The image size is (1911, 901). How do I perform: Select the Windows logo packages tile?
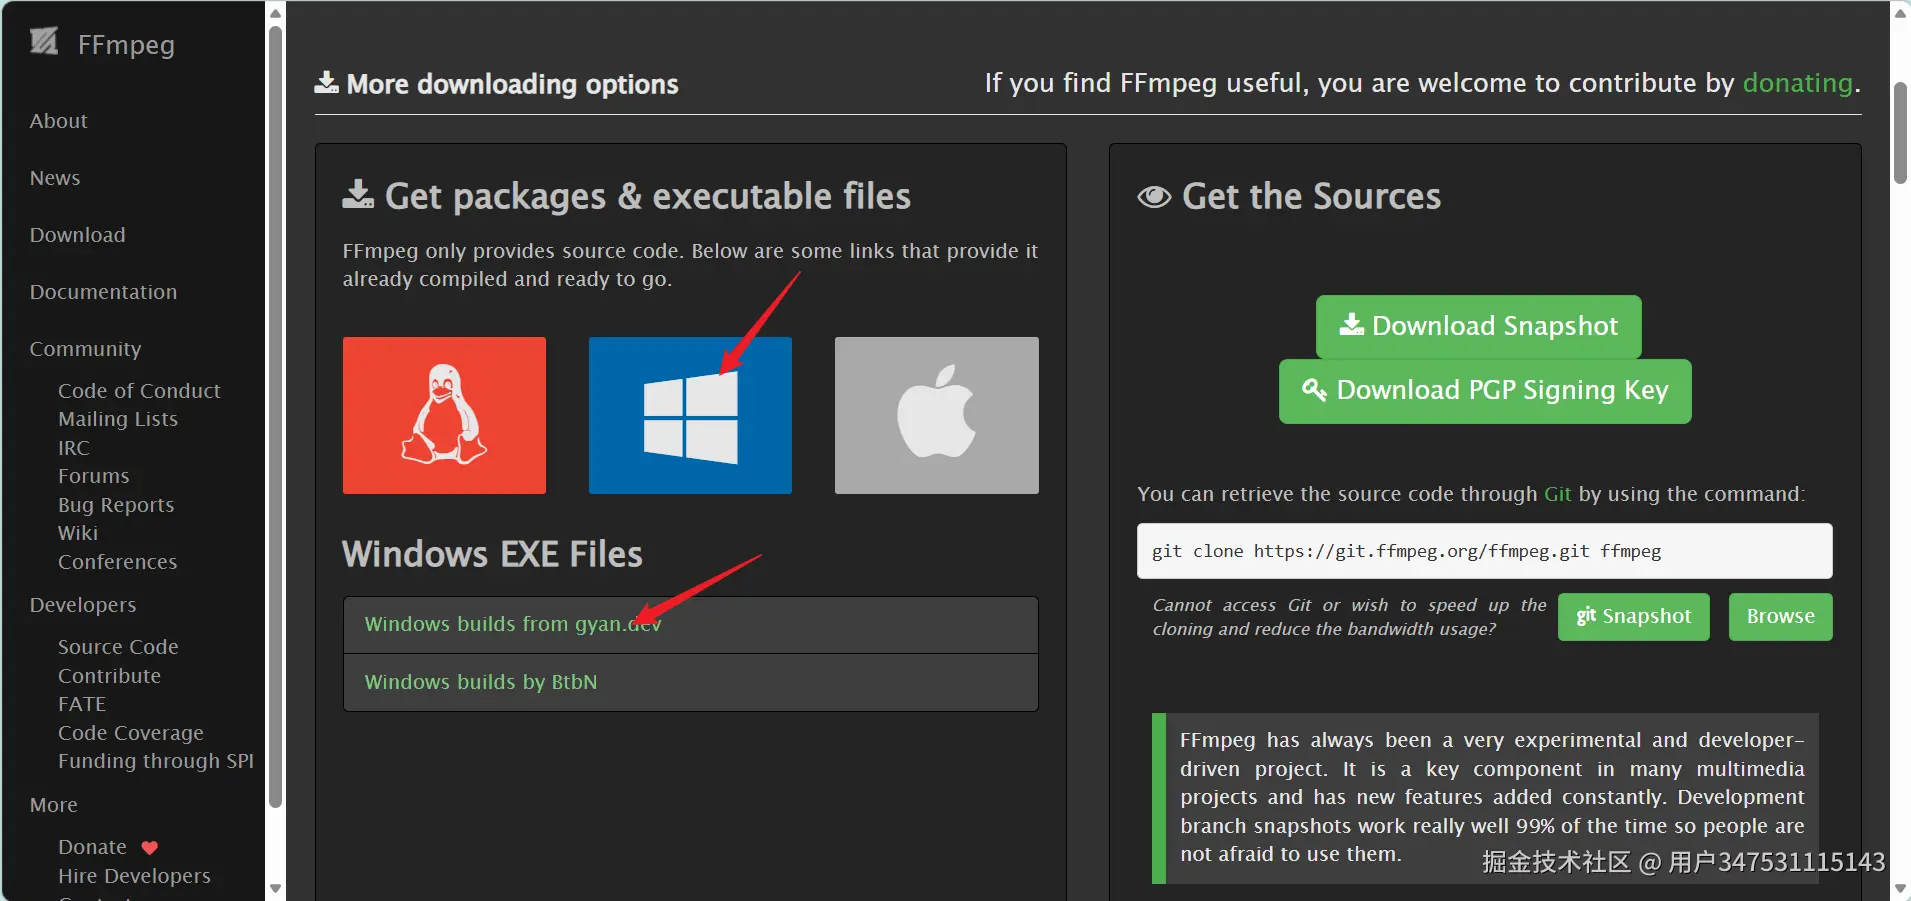pyautogui.click(x=690, y=415)
